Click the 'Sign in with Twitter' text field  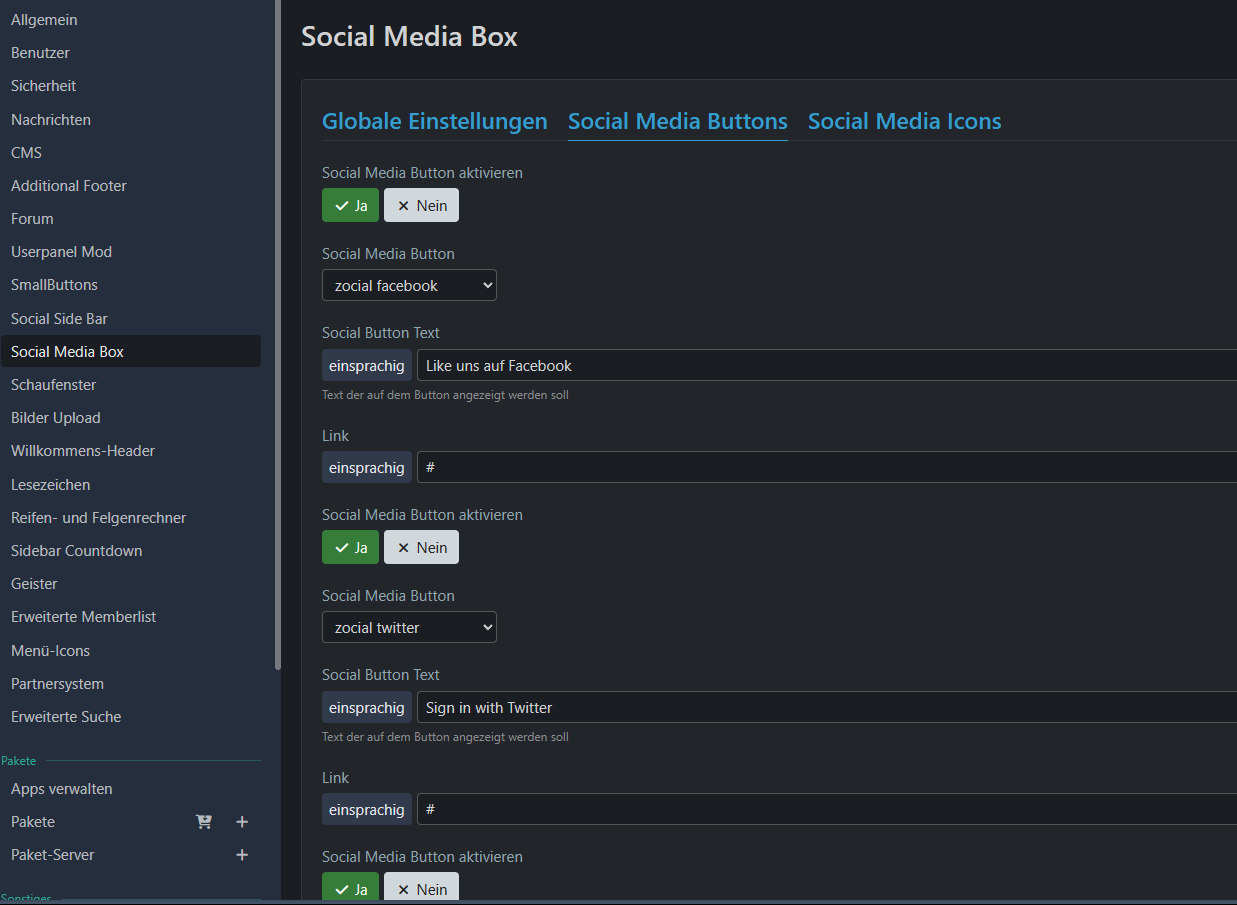(820, 708)
